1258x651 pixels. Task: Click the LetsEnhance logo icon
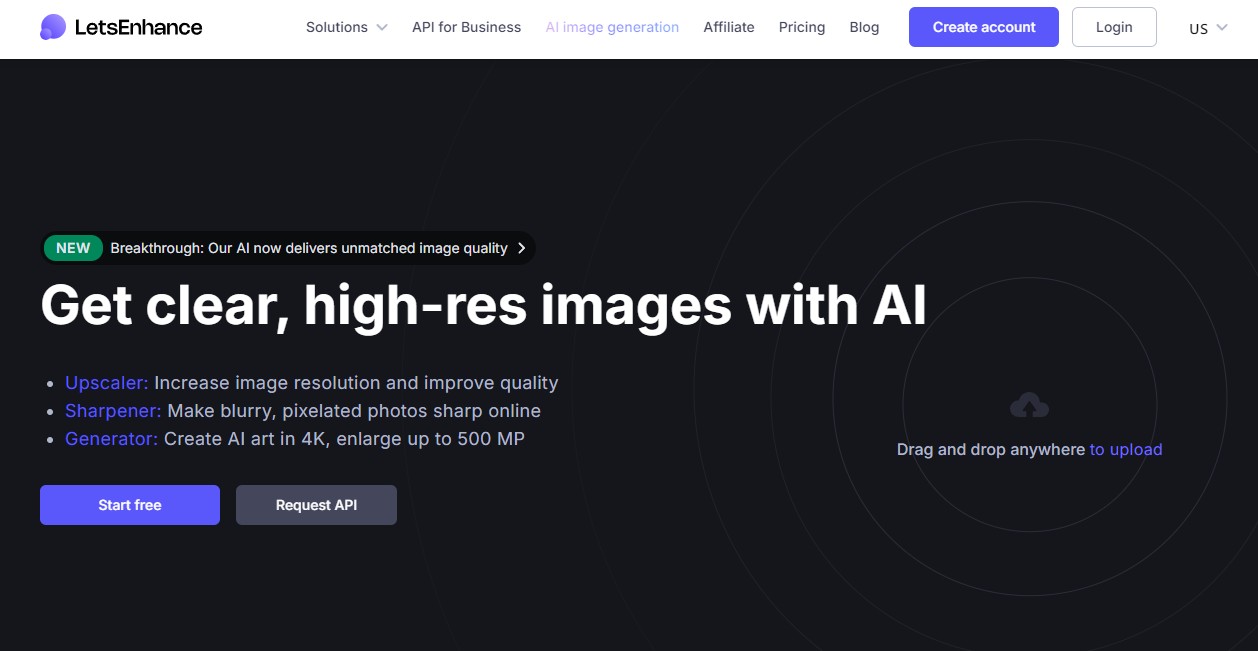pos(51,27)
